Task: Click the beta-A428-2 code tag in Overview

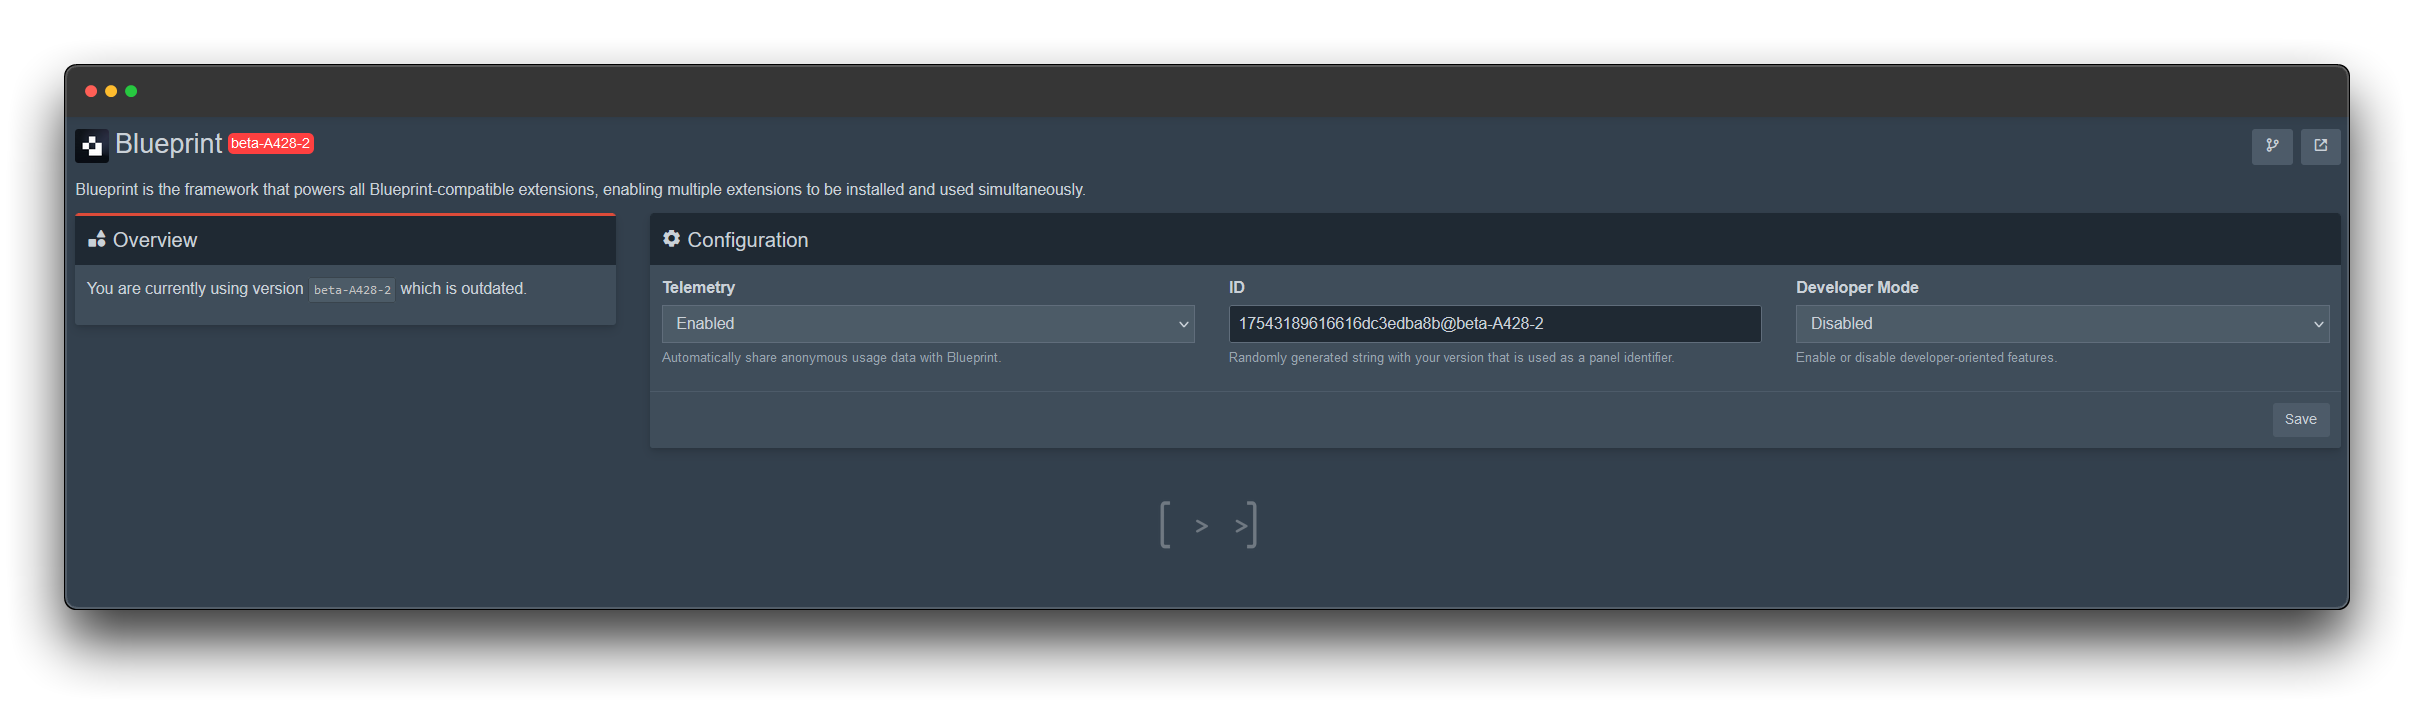Action: pos(352,290)
